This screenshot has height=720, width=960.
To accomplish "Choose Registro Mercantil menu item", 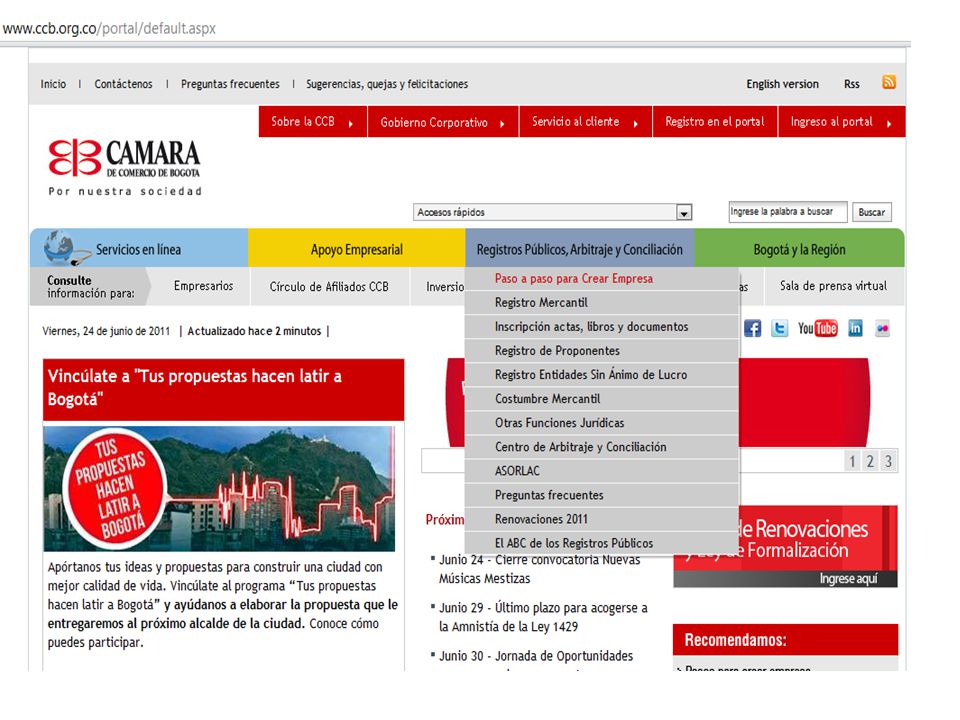I will point(602,302).
